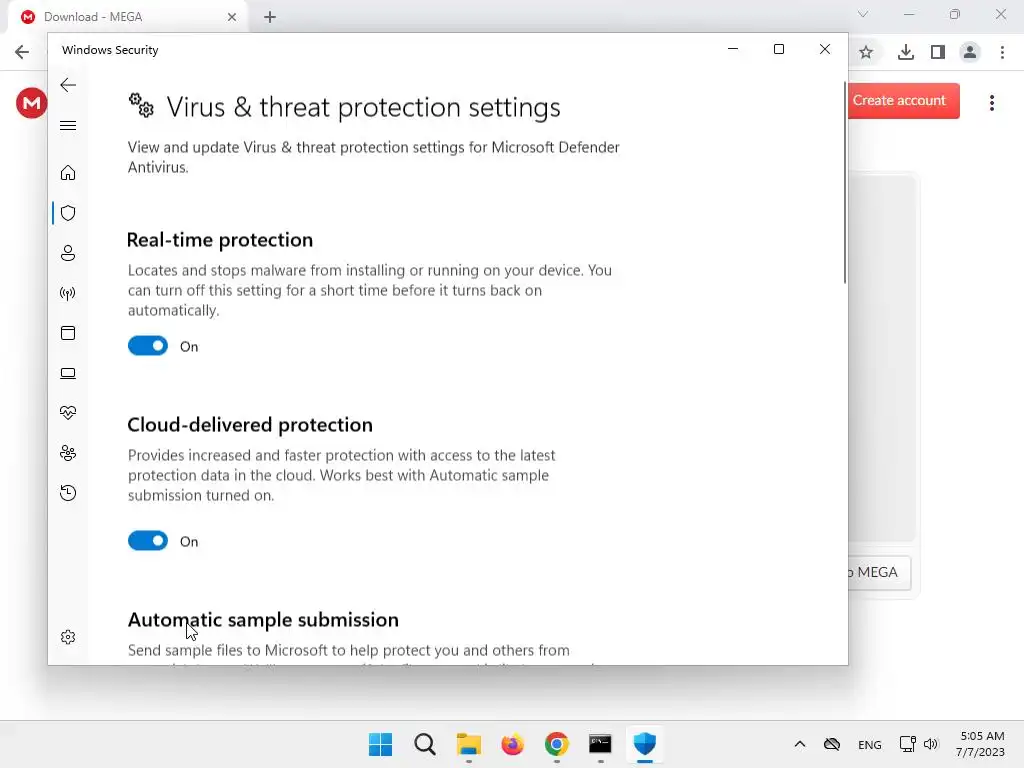Open Device performance & health icon

coord(68,413)
